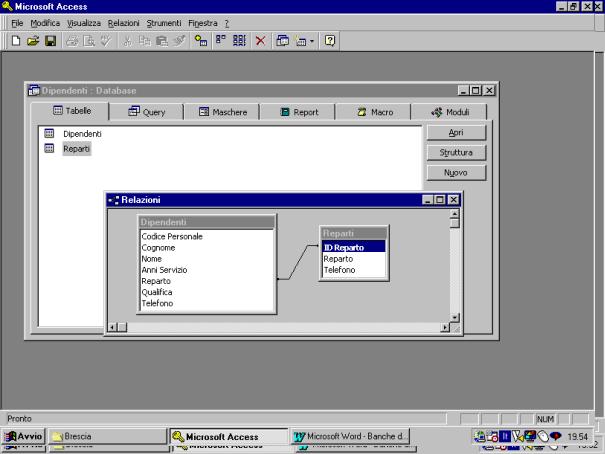Click Relazioni vertical scrollbar up arrow
Viewport: 605px width, 454px height.
click(455, 213)
